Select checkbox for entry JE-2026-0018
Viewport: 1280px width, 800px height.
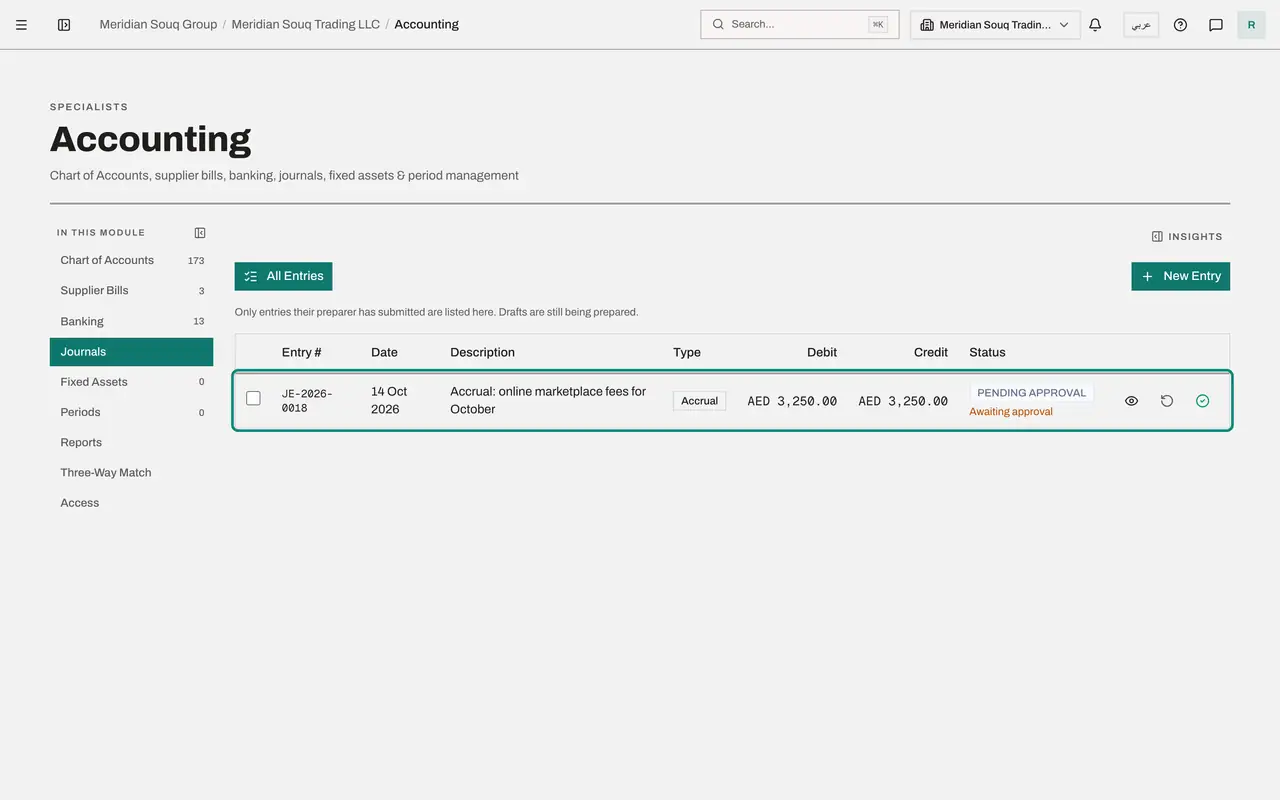point(253,398)
